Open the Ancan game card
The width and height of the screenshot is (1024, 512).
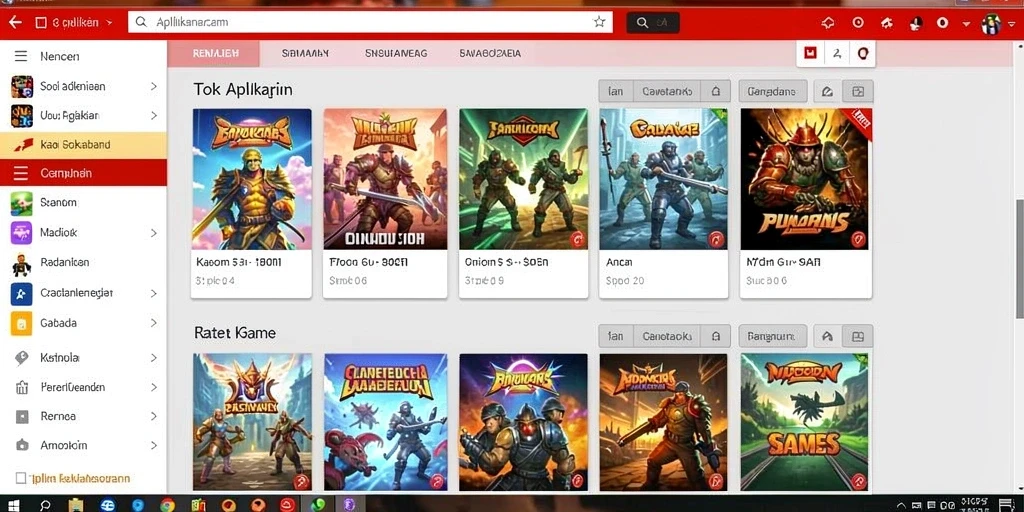click(663, 202)
